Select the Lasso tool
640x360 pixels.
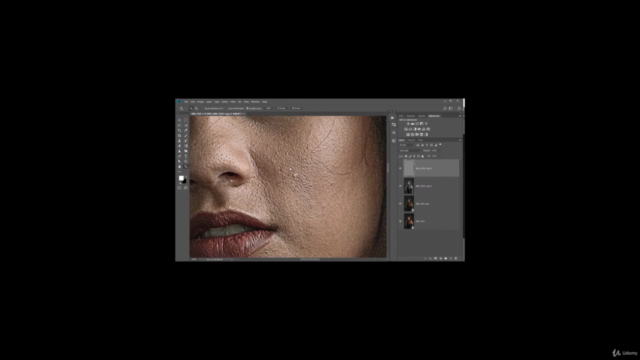[180, 125]
